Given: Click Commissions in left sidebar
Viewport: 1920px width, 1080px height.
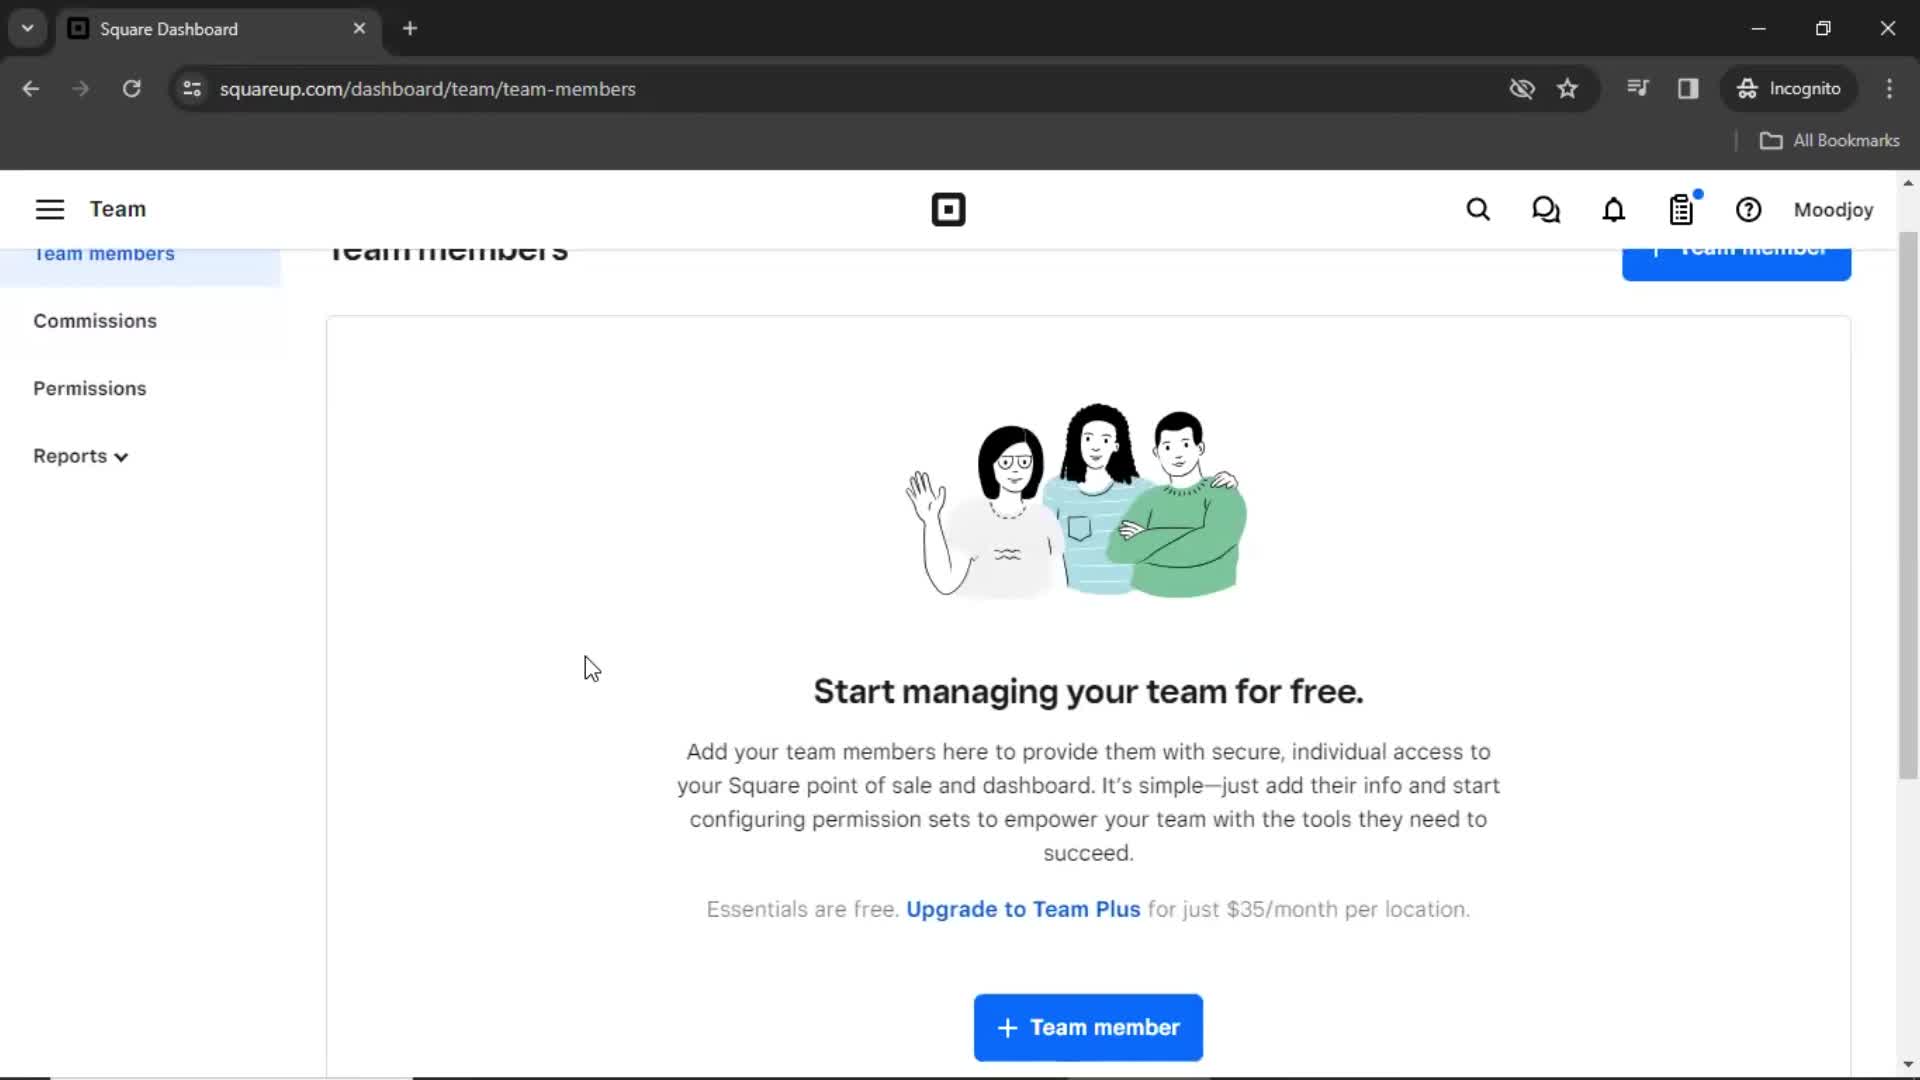Looking at the screenshot, I should point(95,320).
